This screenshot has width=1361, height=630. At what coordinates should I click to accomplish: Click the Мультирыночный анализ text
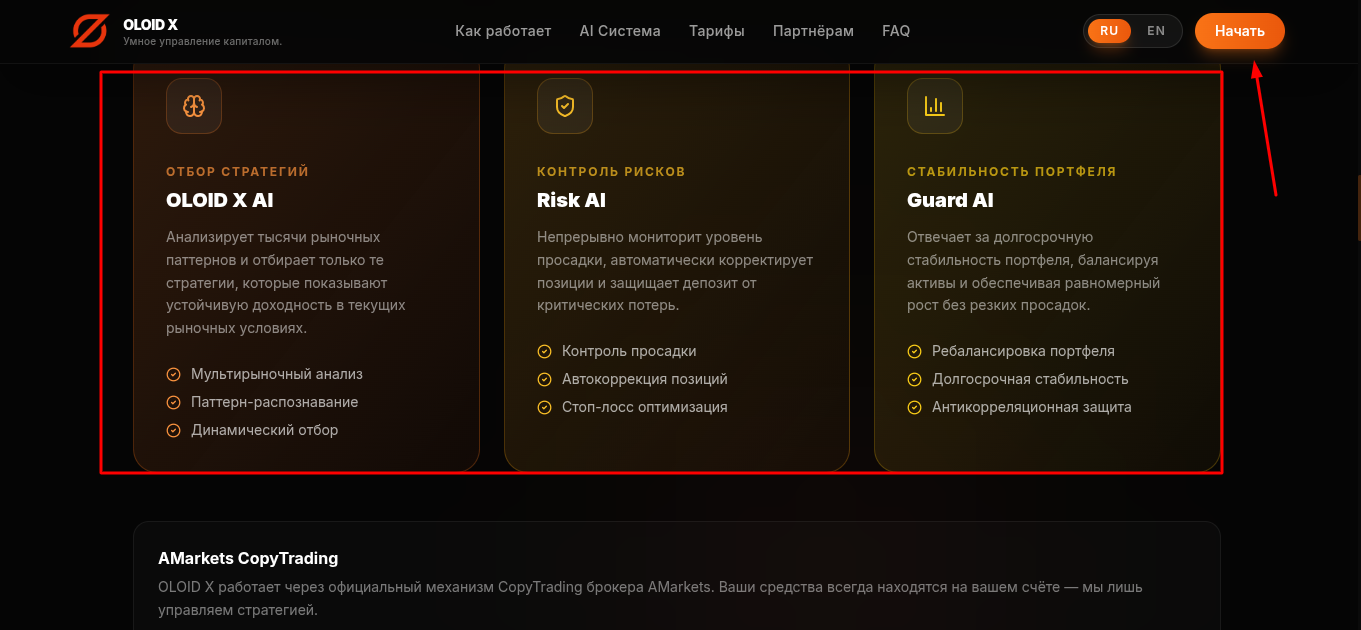[x=277, y=374]
